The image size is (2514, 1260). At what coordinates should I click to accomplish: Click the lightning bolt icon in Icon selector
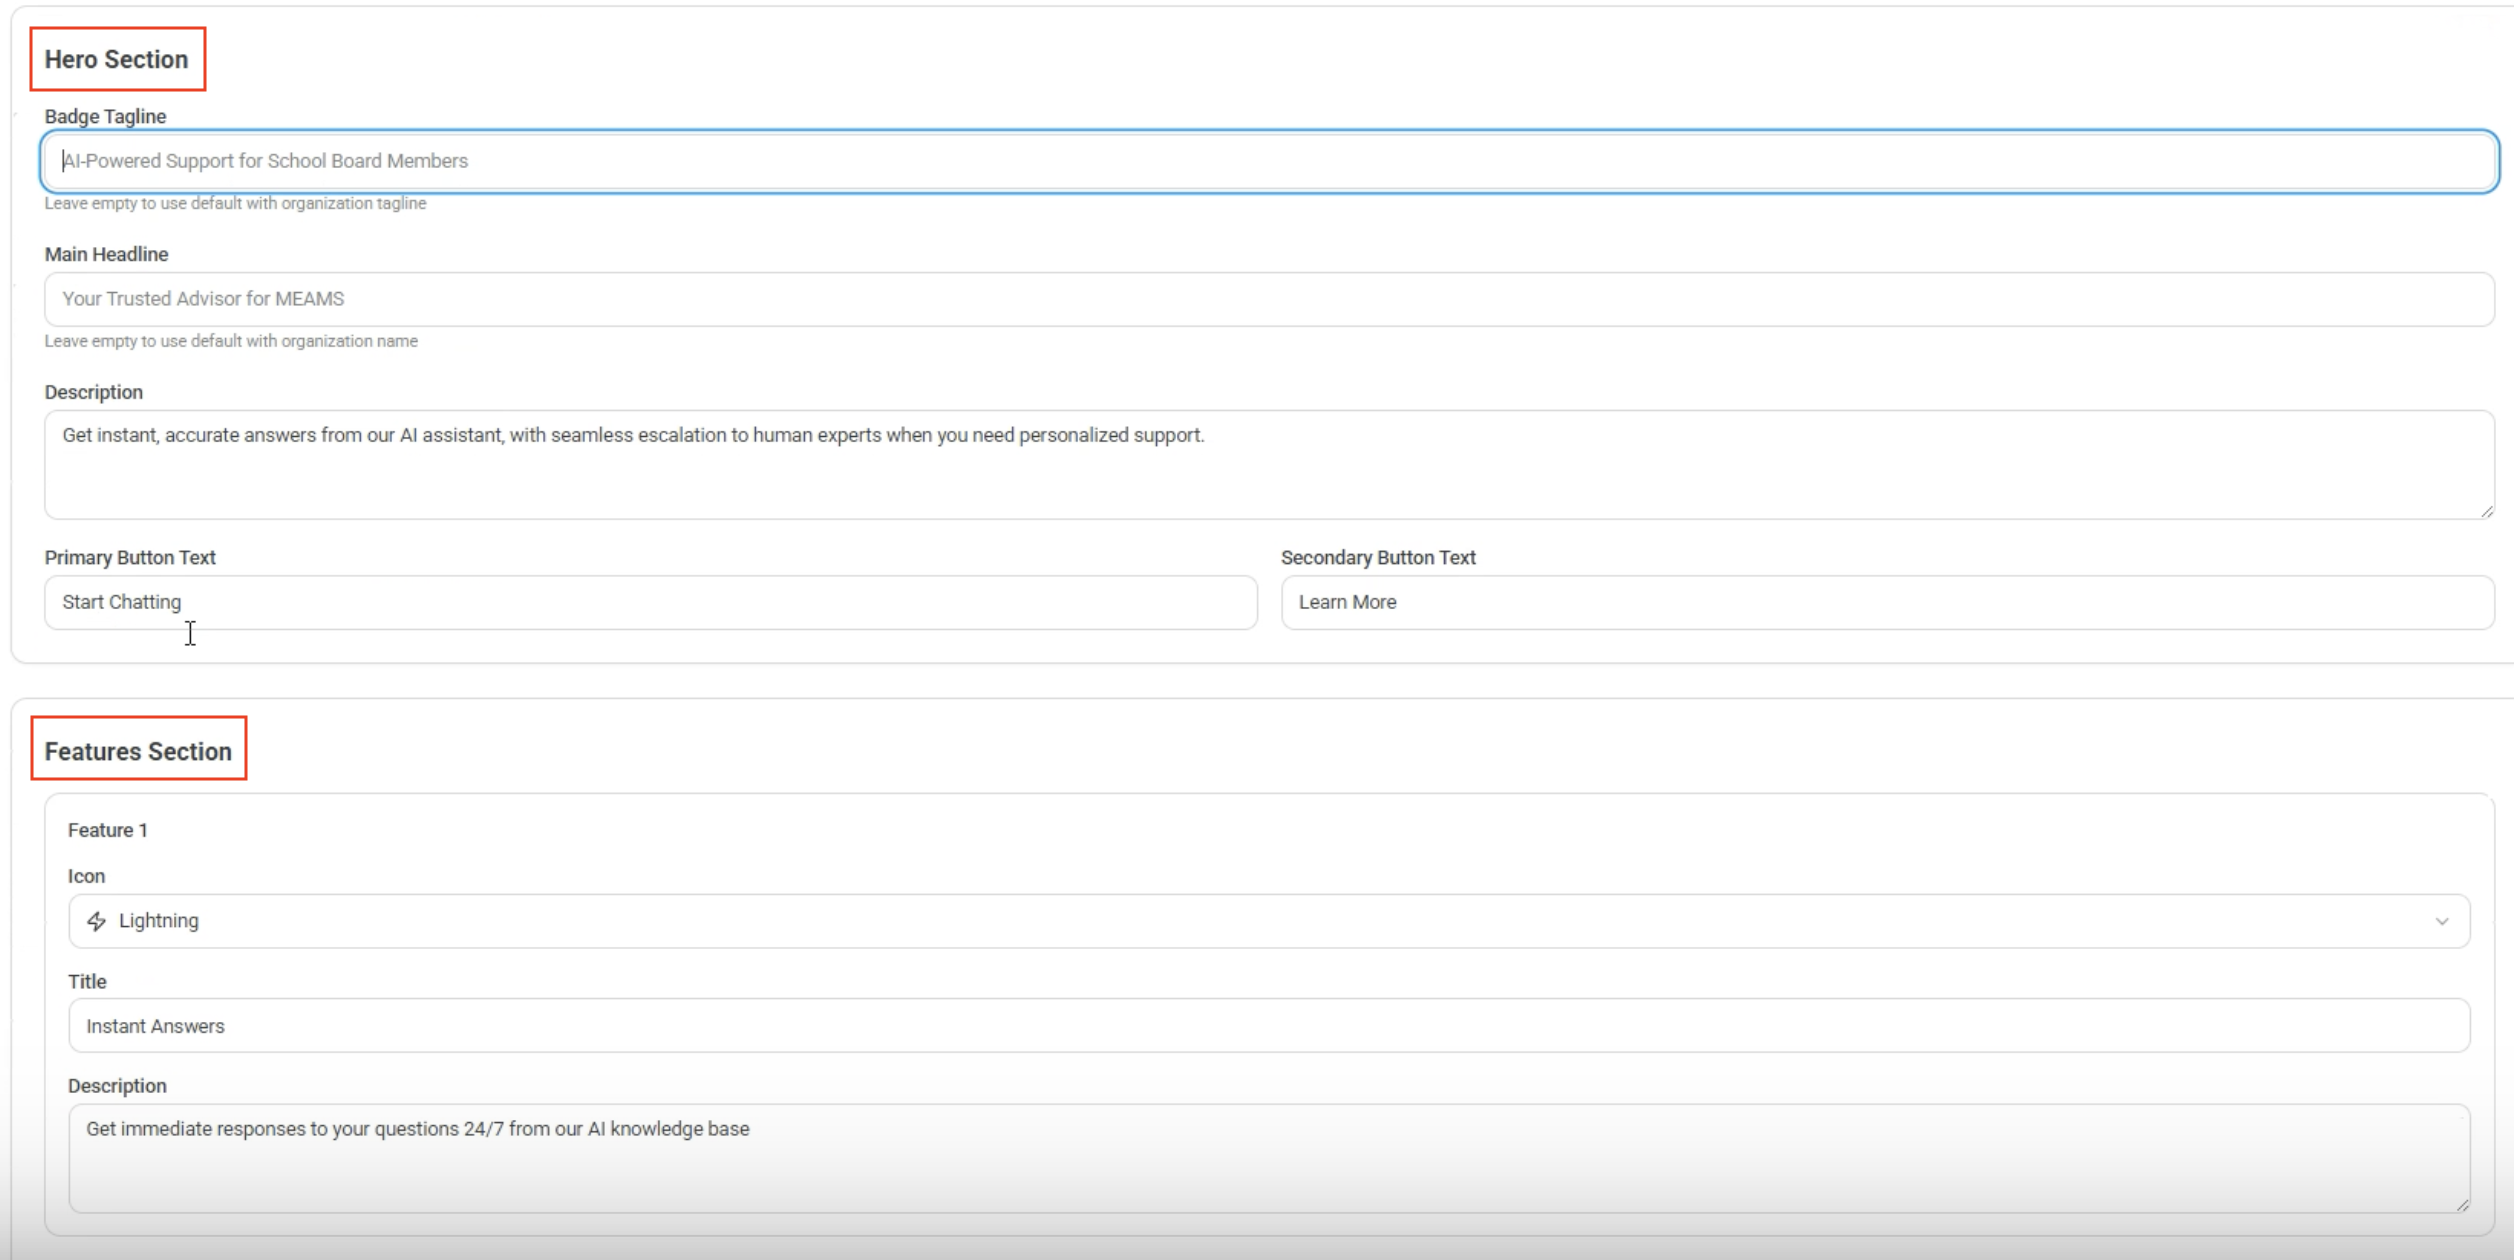click(96, 921)
